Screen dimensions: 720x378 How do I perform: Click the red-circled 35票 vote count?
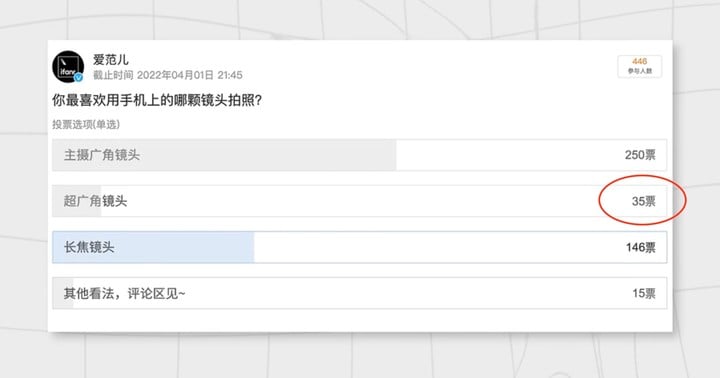[644, 201]
